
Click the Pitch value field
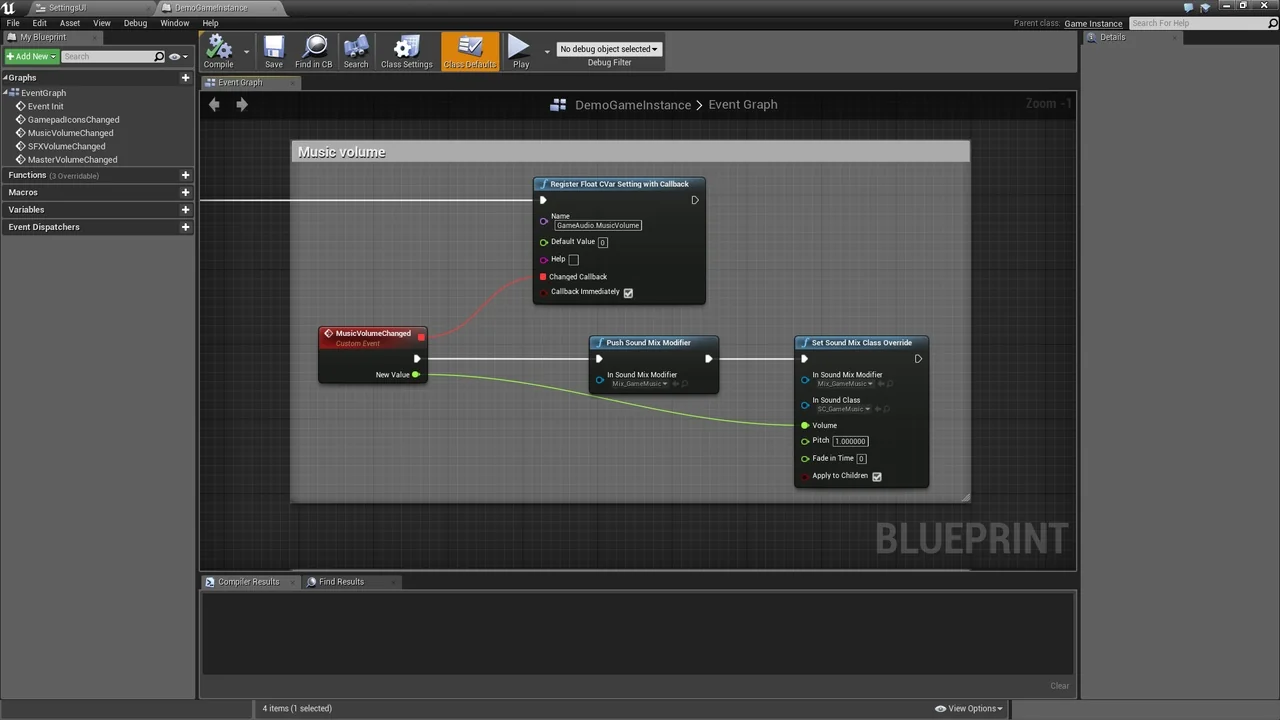850,441
